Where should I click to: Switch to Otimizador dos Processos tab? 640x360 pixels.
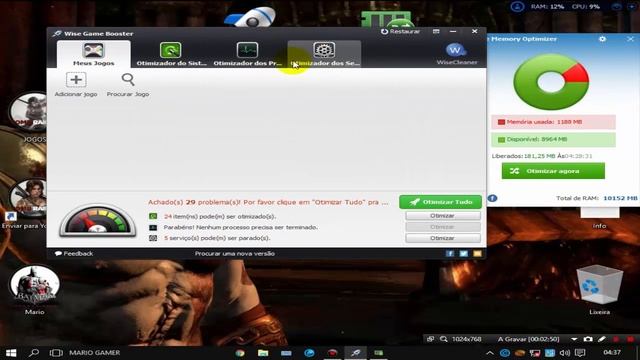tap(247, 54)
